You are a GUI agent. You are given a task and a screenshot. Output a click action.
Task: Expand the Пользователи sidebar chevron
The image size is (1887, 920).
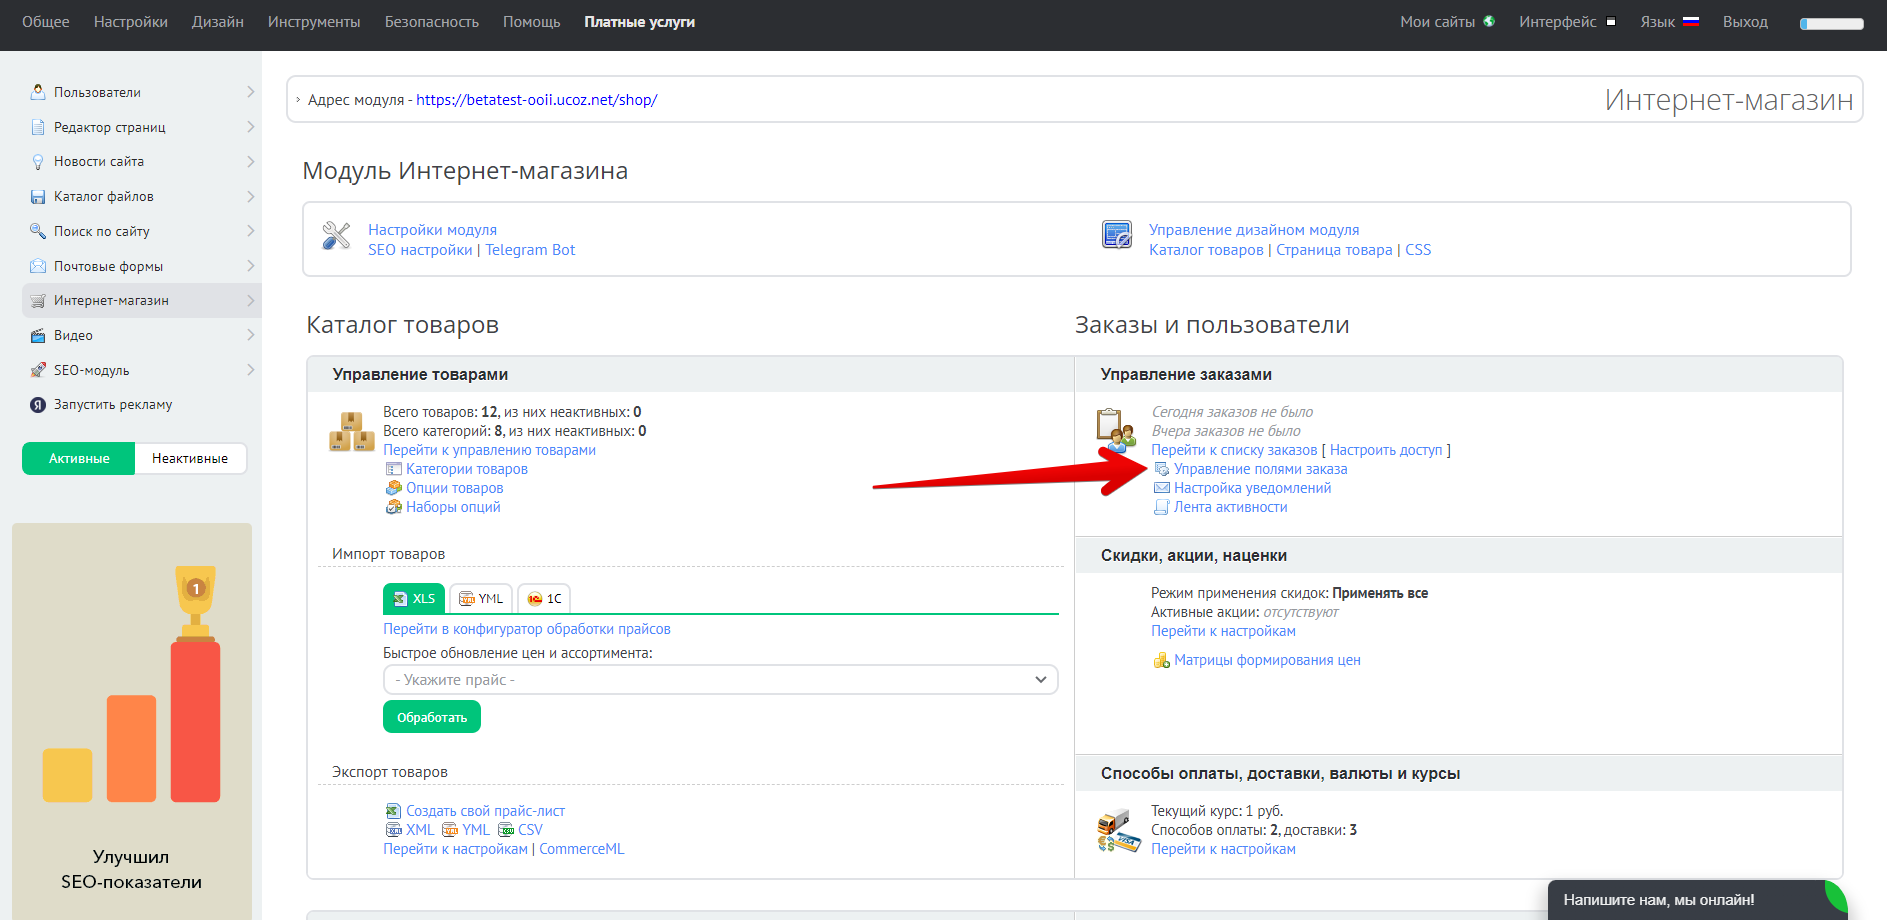pos(250,92)
